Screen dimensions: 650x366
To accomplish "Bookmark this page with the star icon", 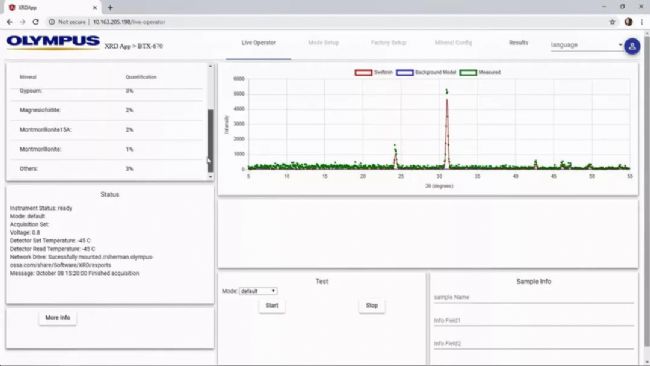I will 612,22.
